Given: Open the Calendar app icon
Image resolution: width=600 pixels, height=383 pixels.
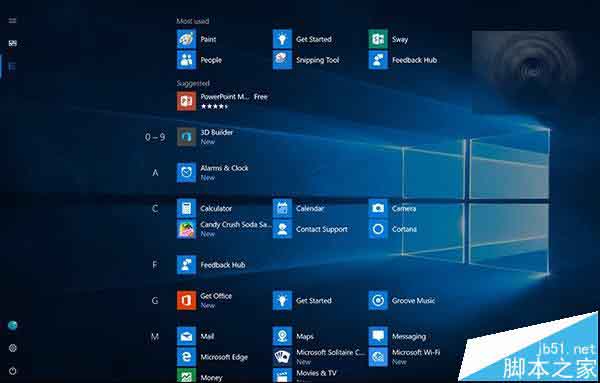Looking at the screenshot, I should click(282, 209).
